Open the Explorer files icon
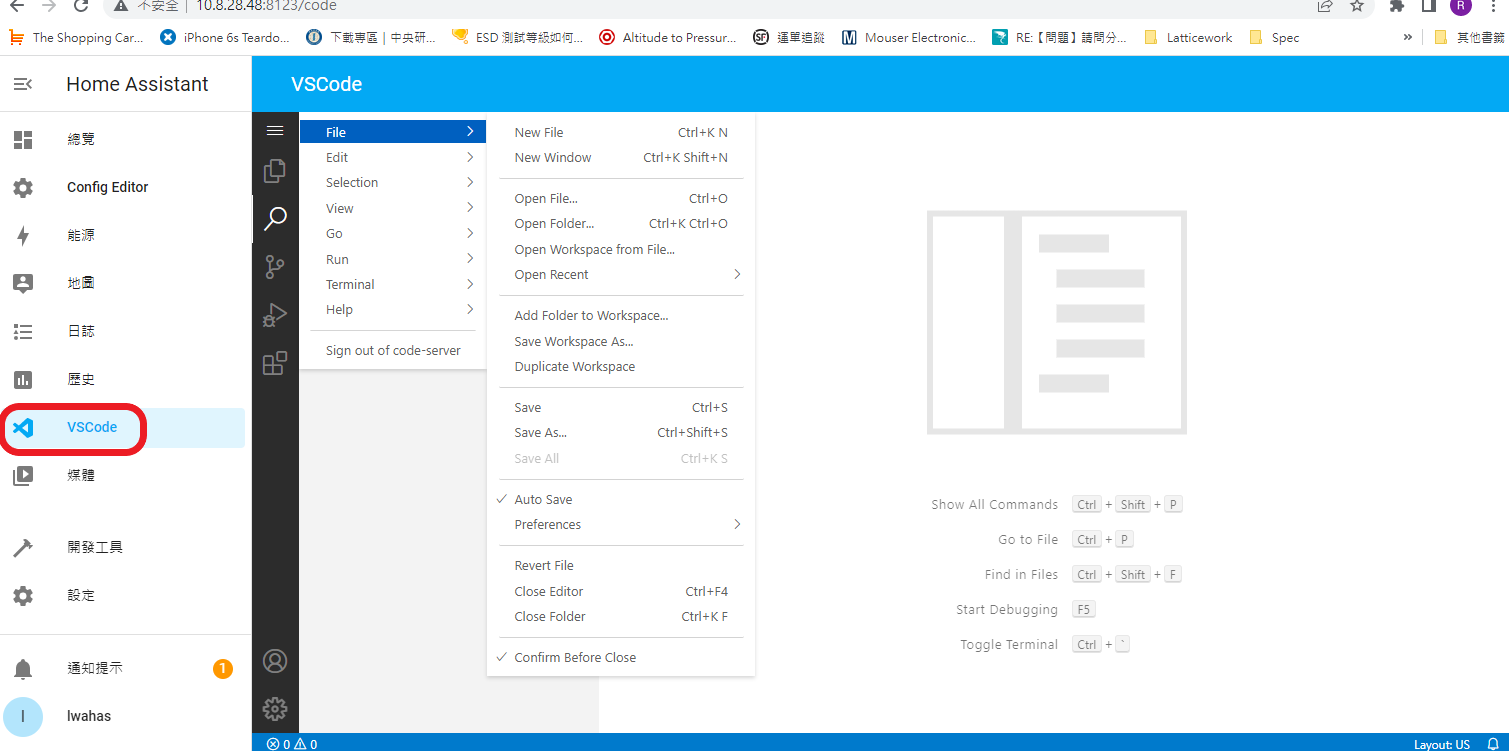The height and width of the screenshot is (751, 1509). click(275, 171)
